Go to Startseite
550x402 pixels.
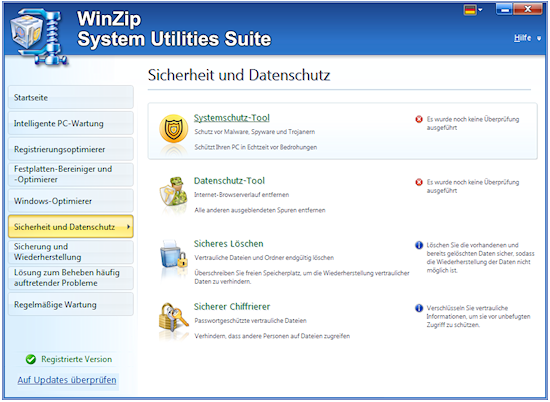71,97
